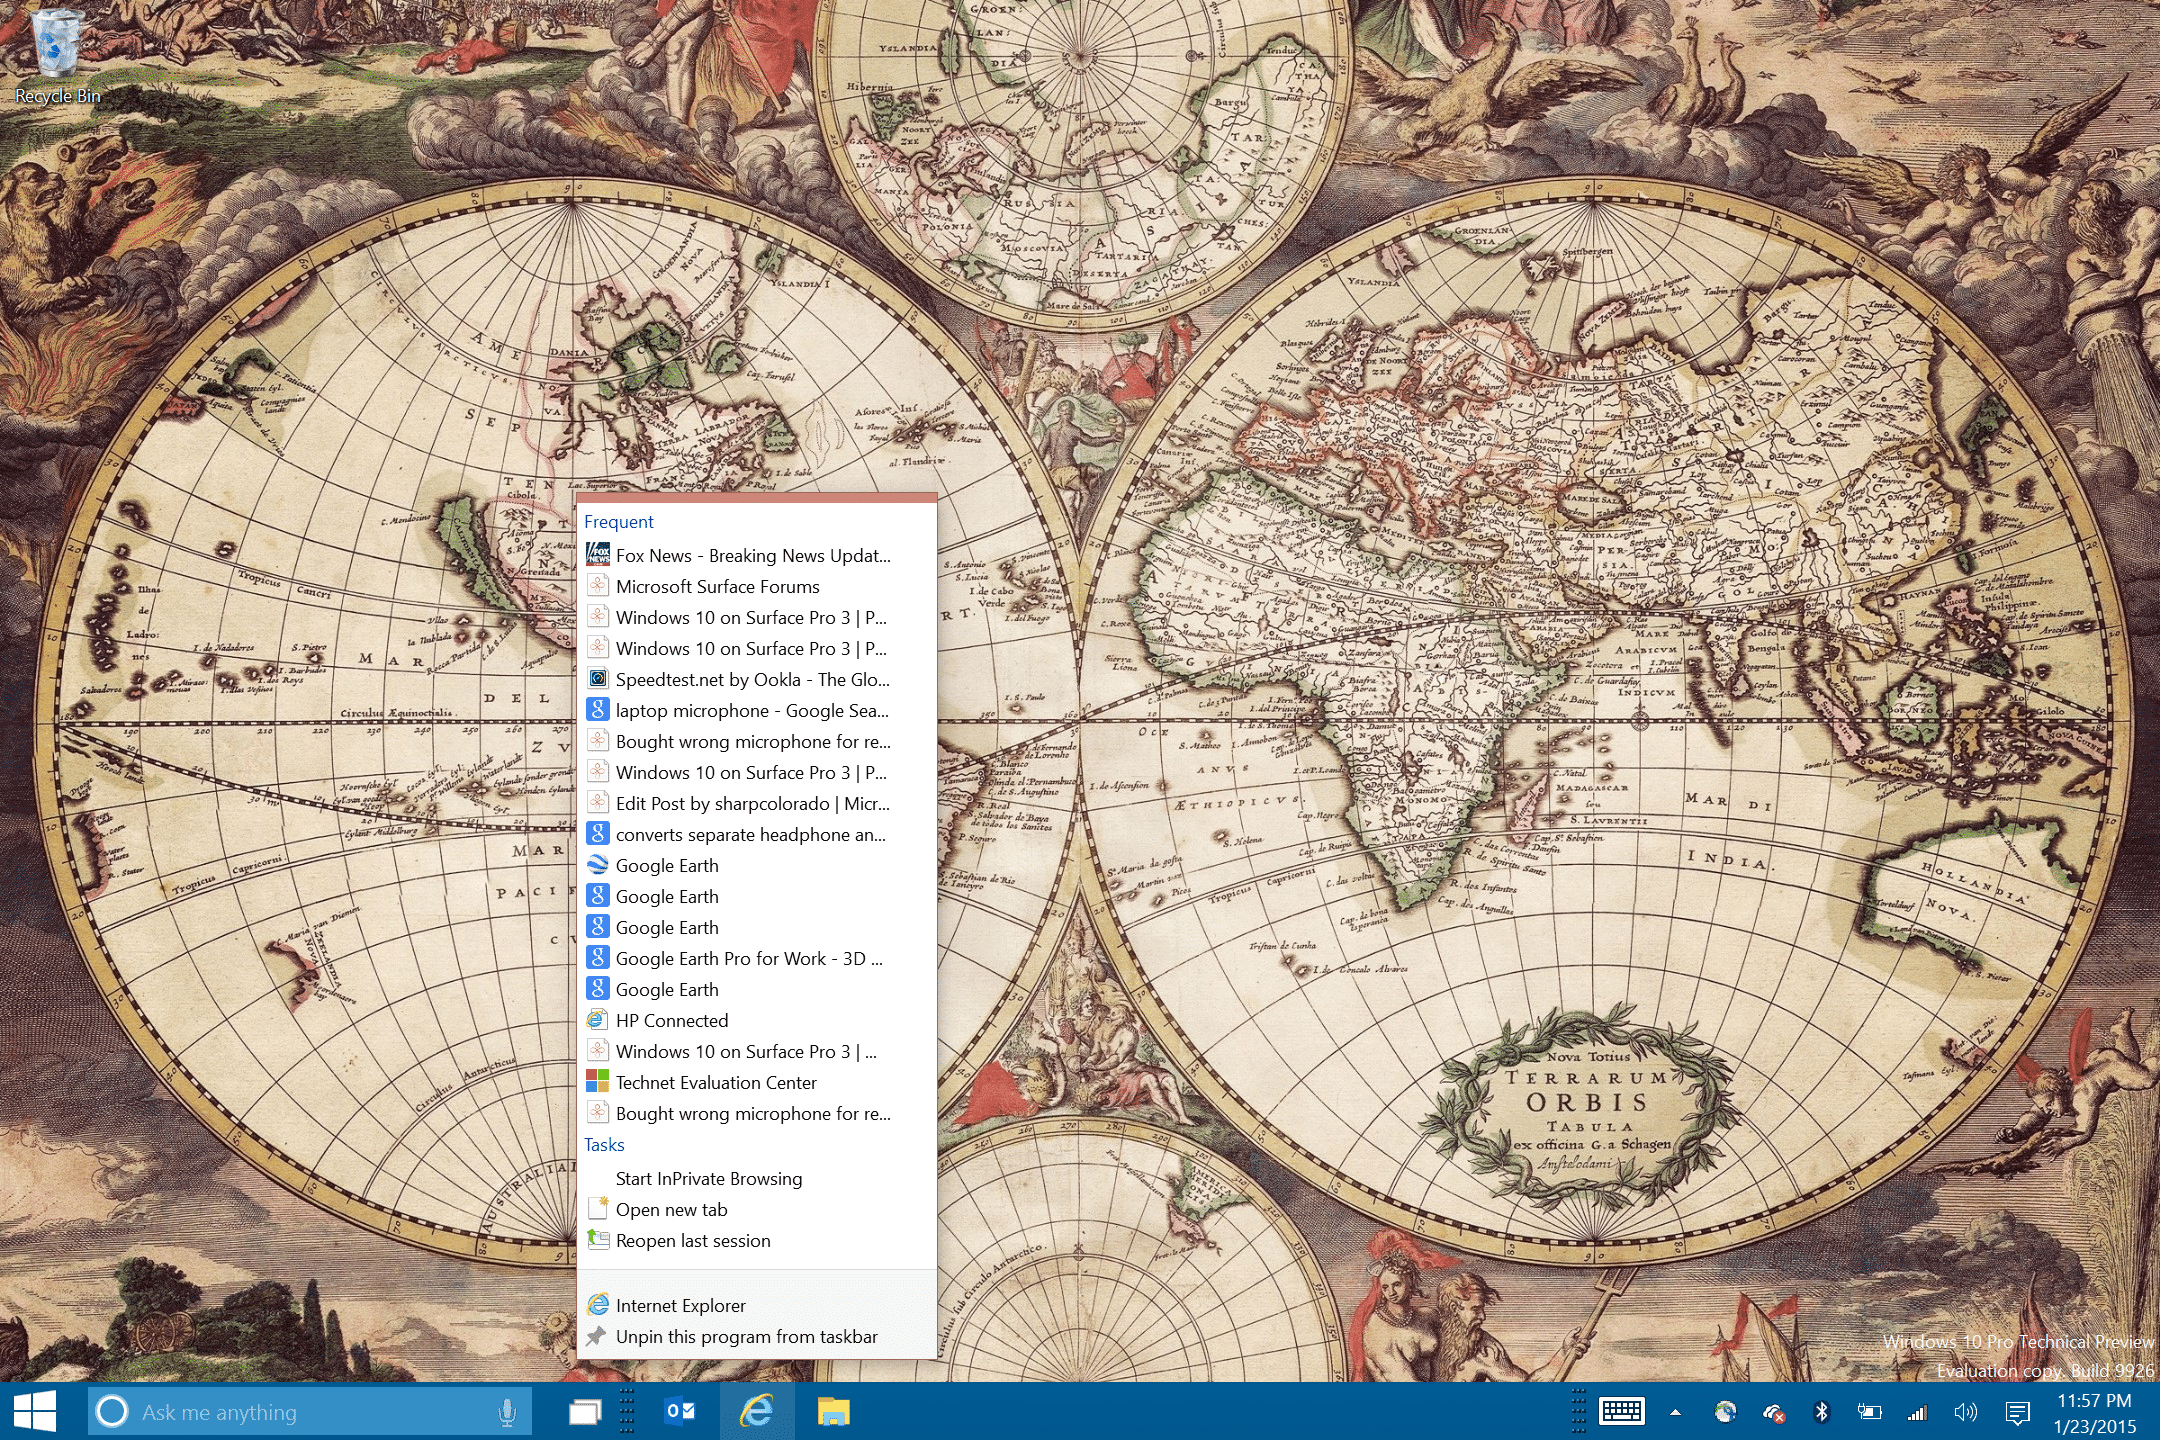Choose Start InPrivate Browsing task

pyautogui.click(x=757, y=1178)
